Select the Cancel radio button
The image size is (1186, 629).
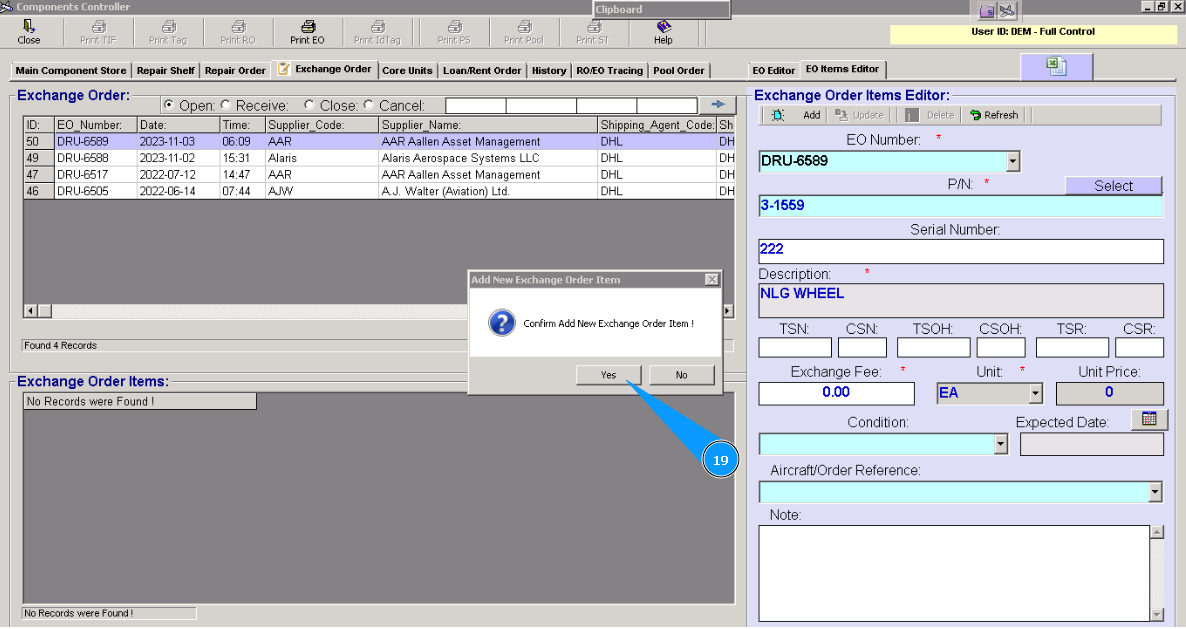click(368, 105)
